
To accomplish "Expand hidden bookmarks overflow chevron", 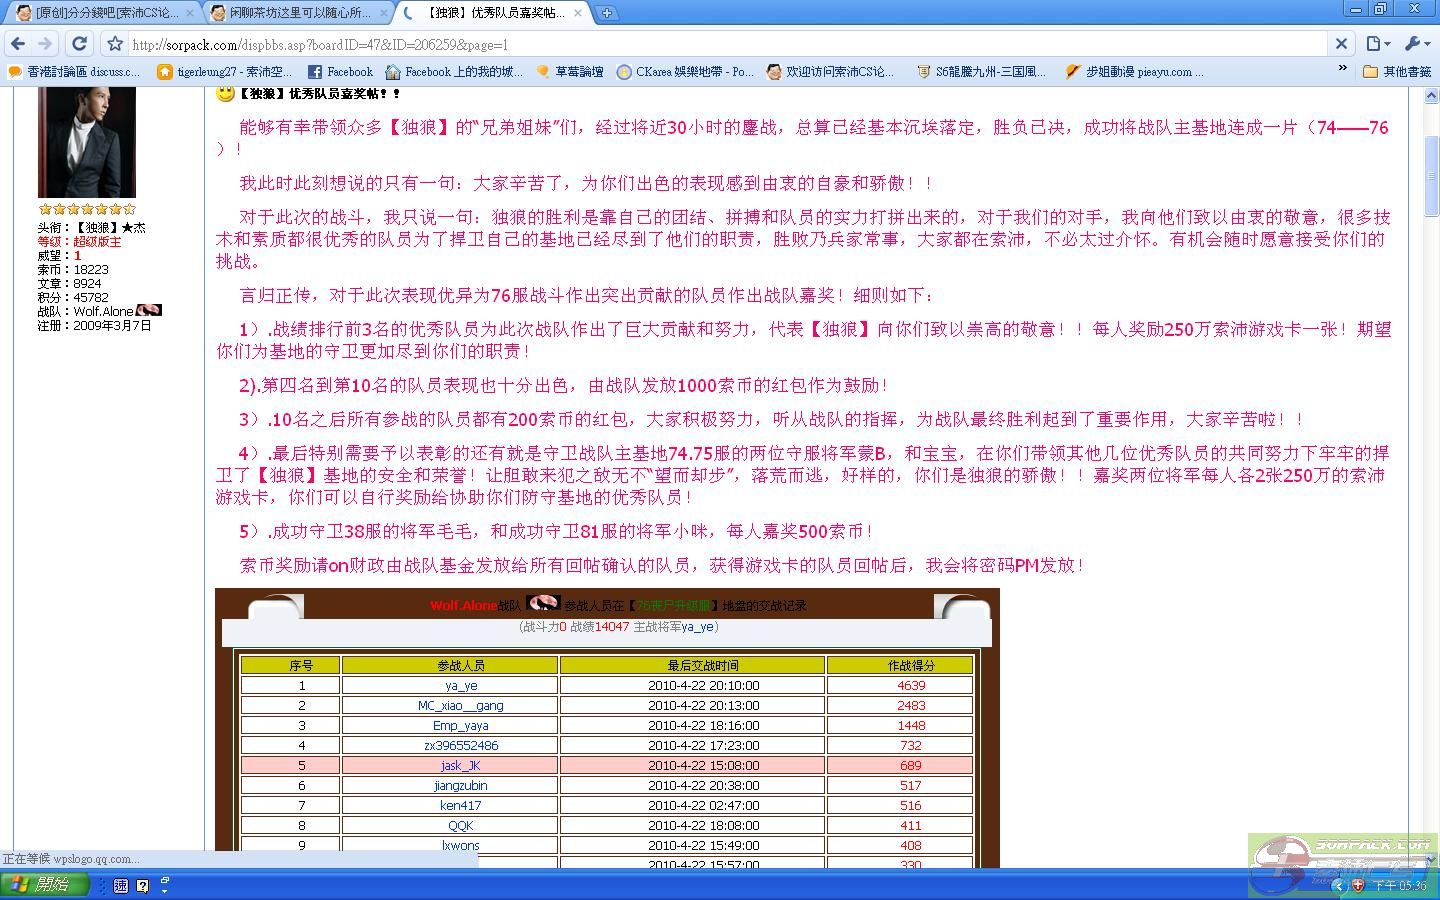I will 1342,70.
